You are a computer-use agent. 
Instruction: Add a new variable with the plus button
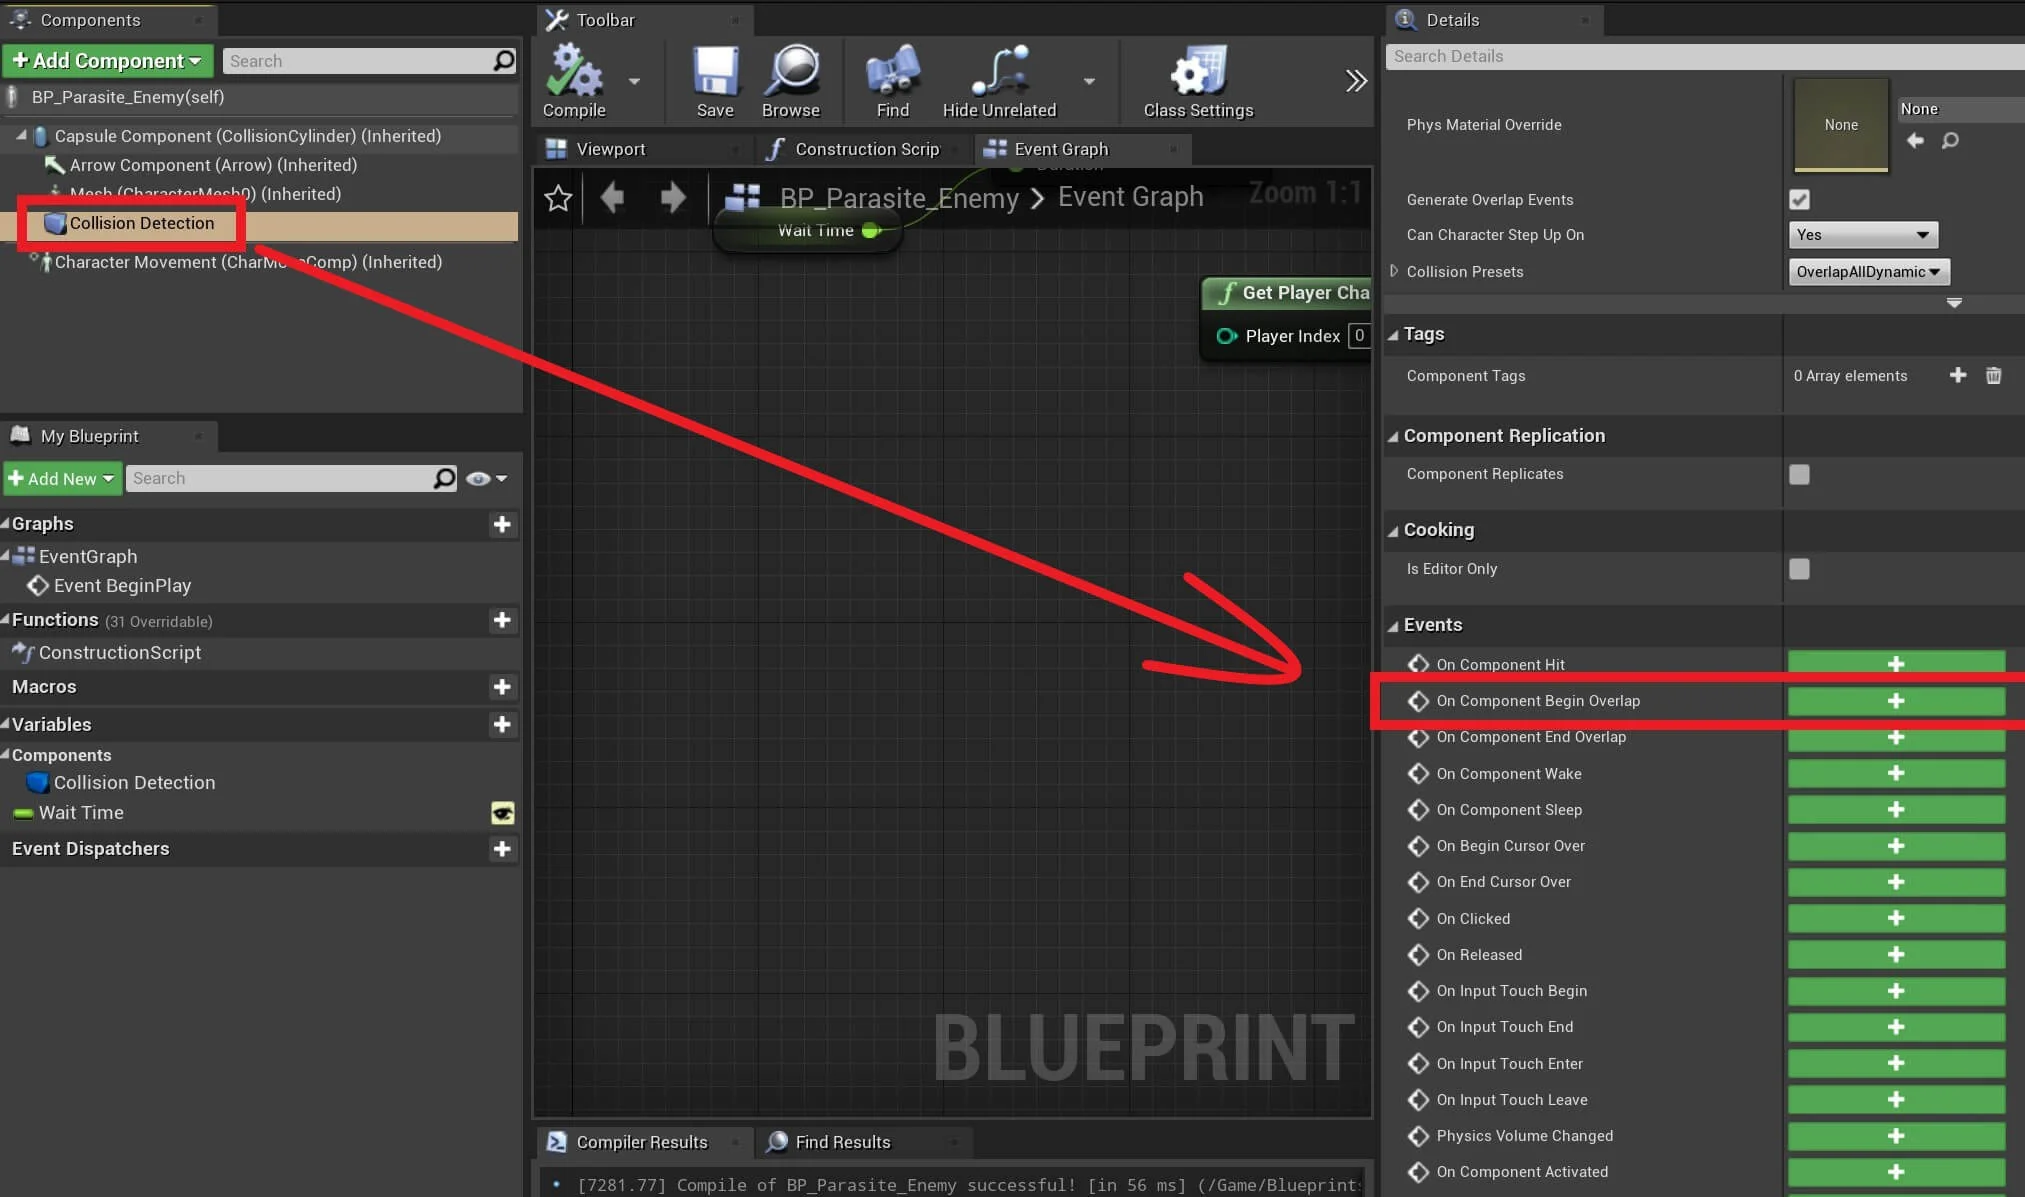(502, 724)
